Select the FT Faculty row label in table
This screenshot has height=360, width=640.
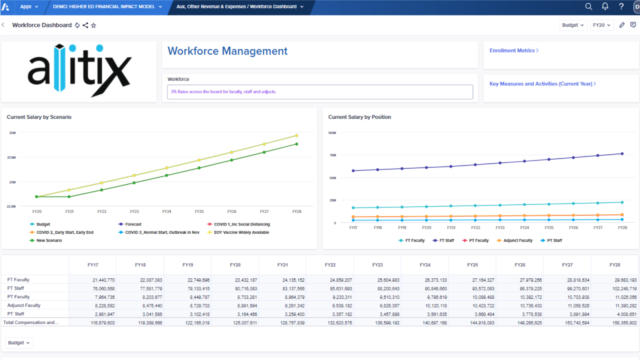coord(18,280)
